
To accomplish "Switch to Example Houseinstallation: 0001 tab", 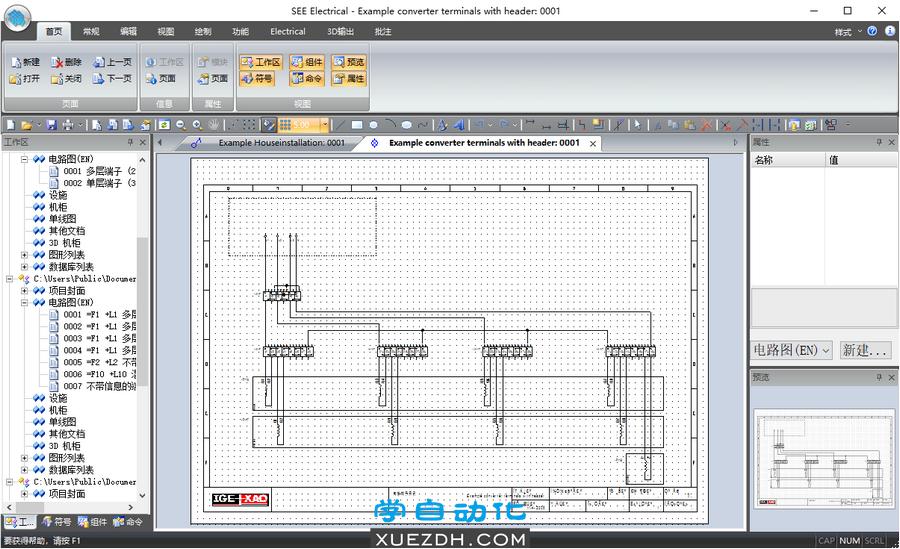I will click(281, 143).
